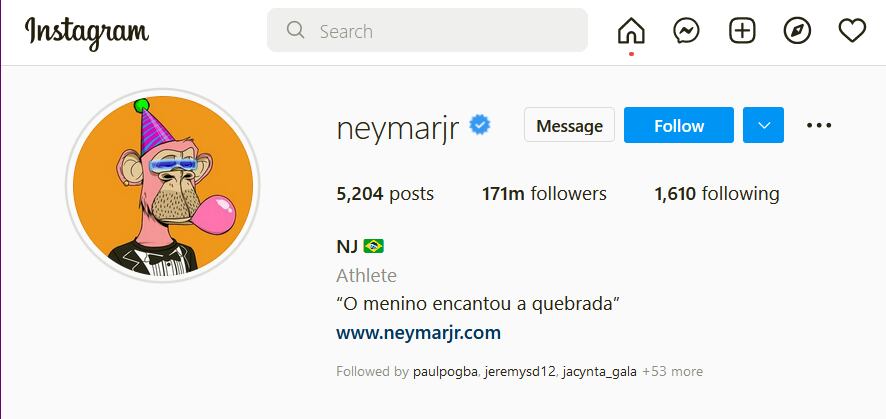Screen dimensions: 886x419
Task: View the 1,610 following list
Action: [717, 194]
